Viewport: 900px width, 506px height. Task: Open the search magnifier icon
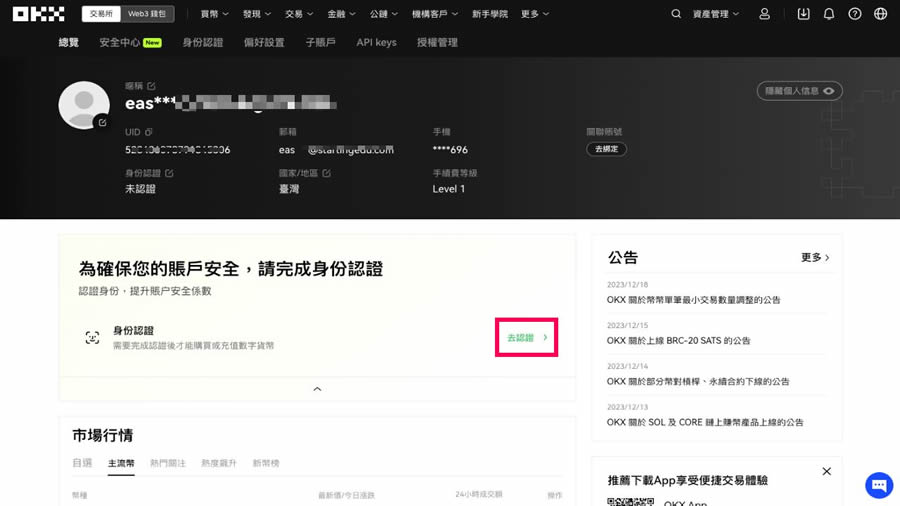click(676, 14)
